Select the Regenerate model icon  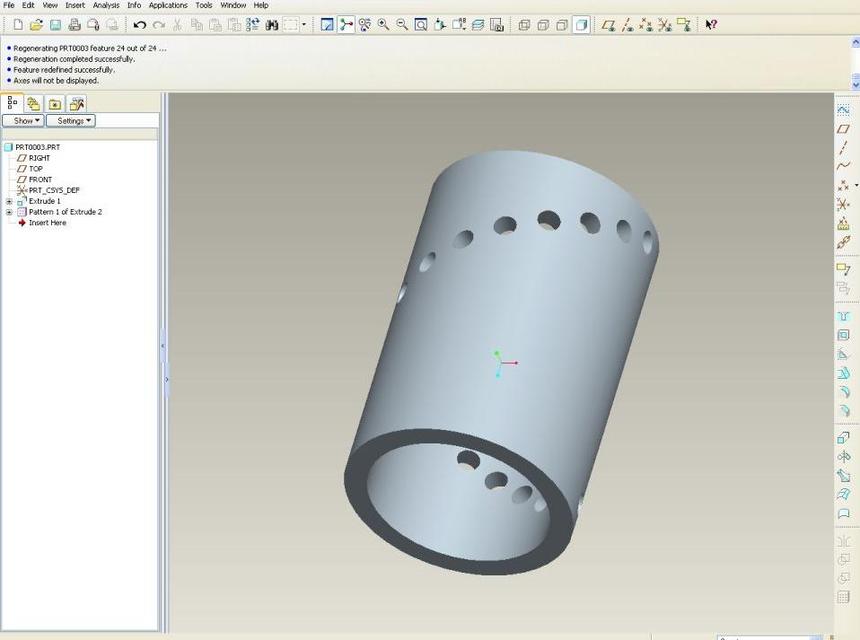tap(253, 24)
